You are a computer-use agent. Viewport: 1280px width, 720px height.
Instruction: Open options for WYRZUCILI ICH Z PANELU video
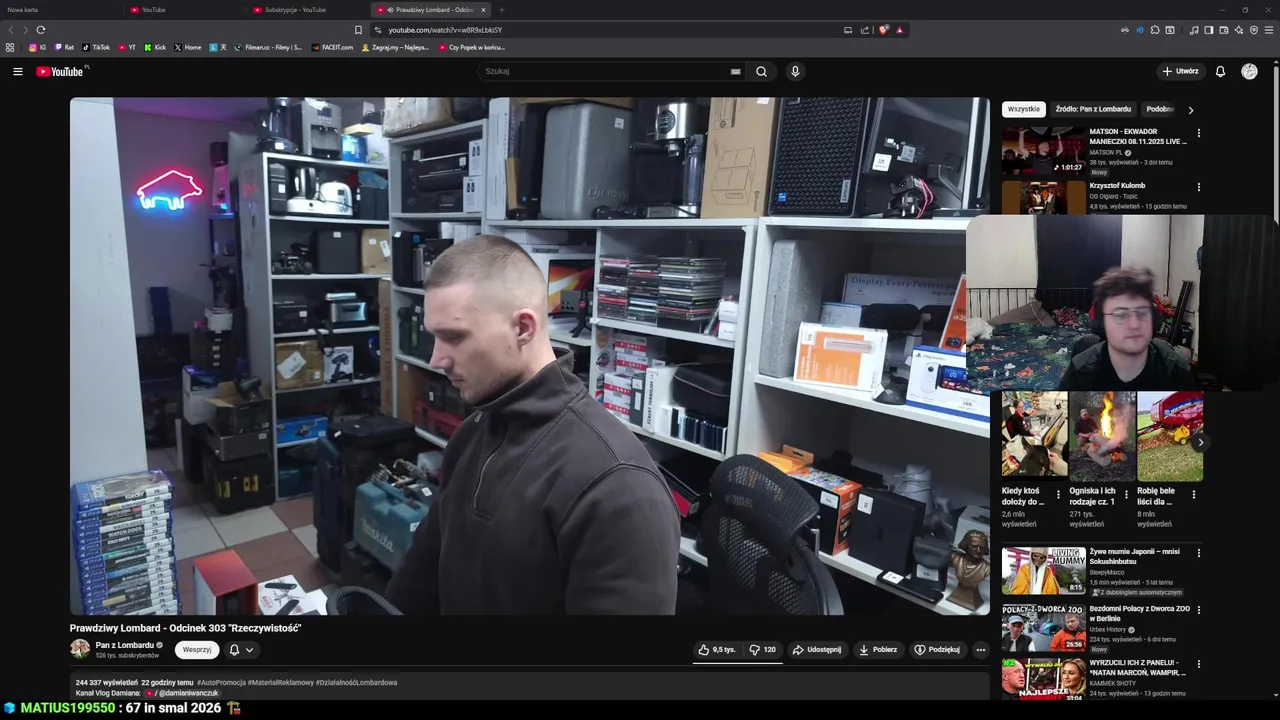point(1199,664)
